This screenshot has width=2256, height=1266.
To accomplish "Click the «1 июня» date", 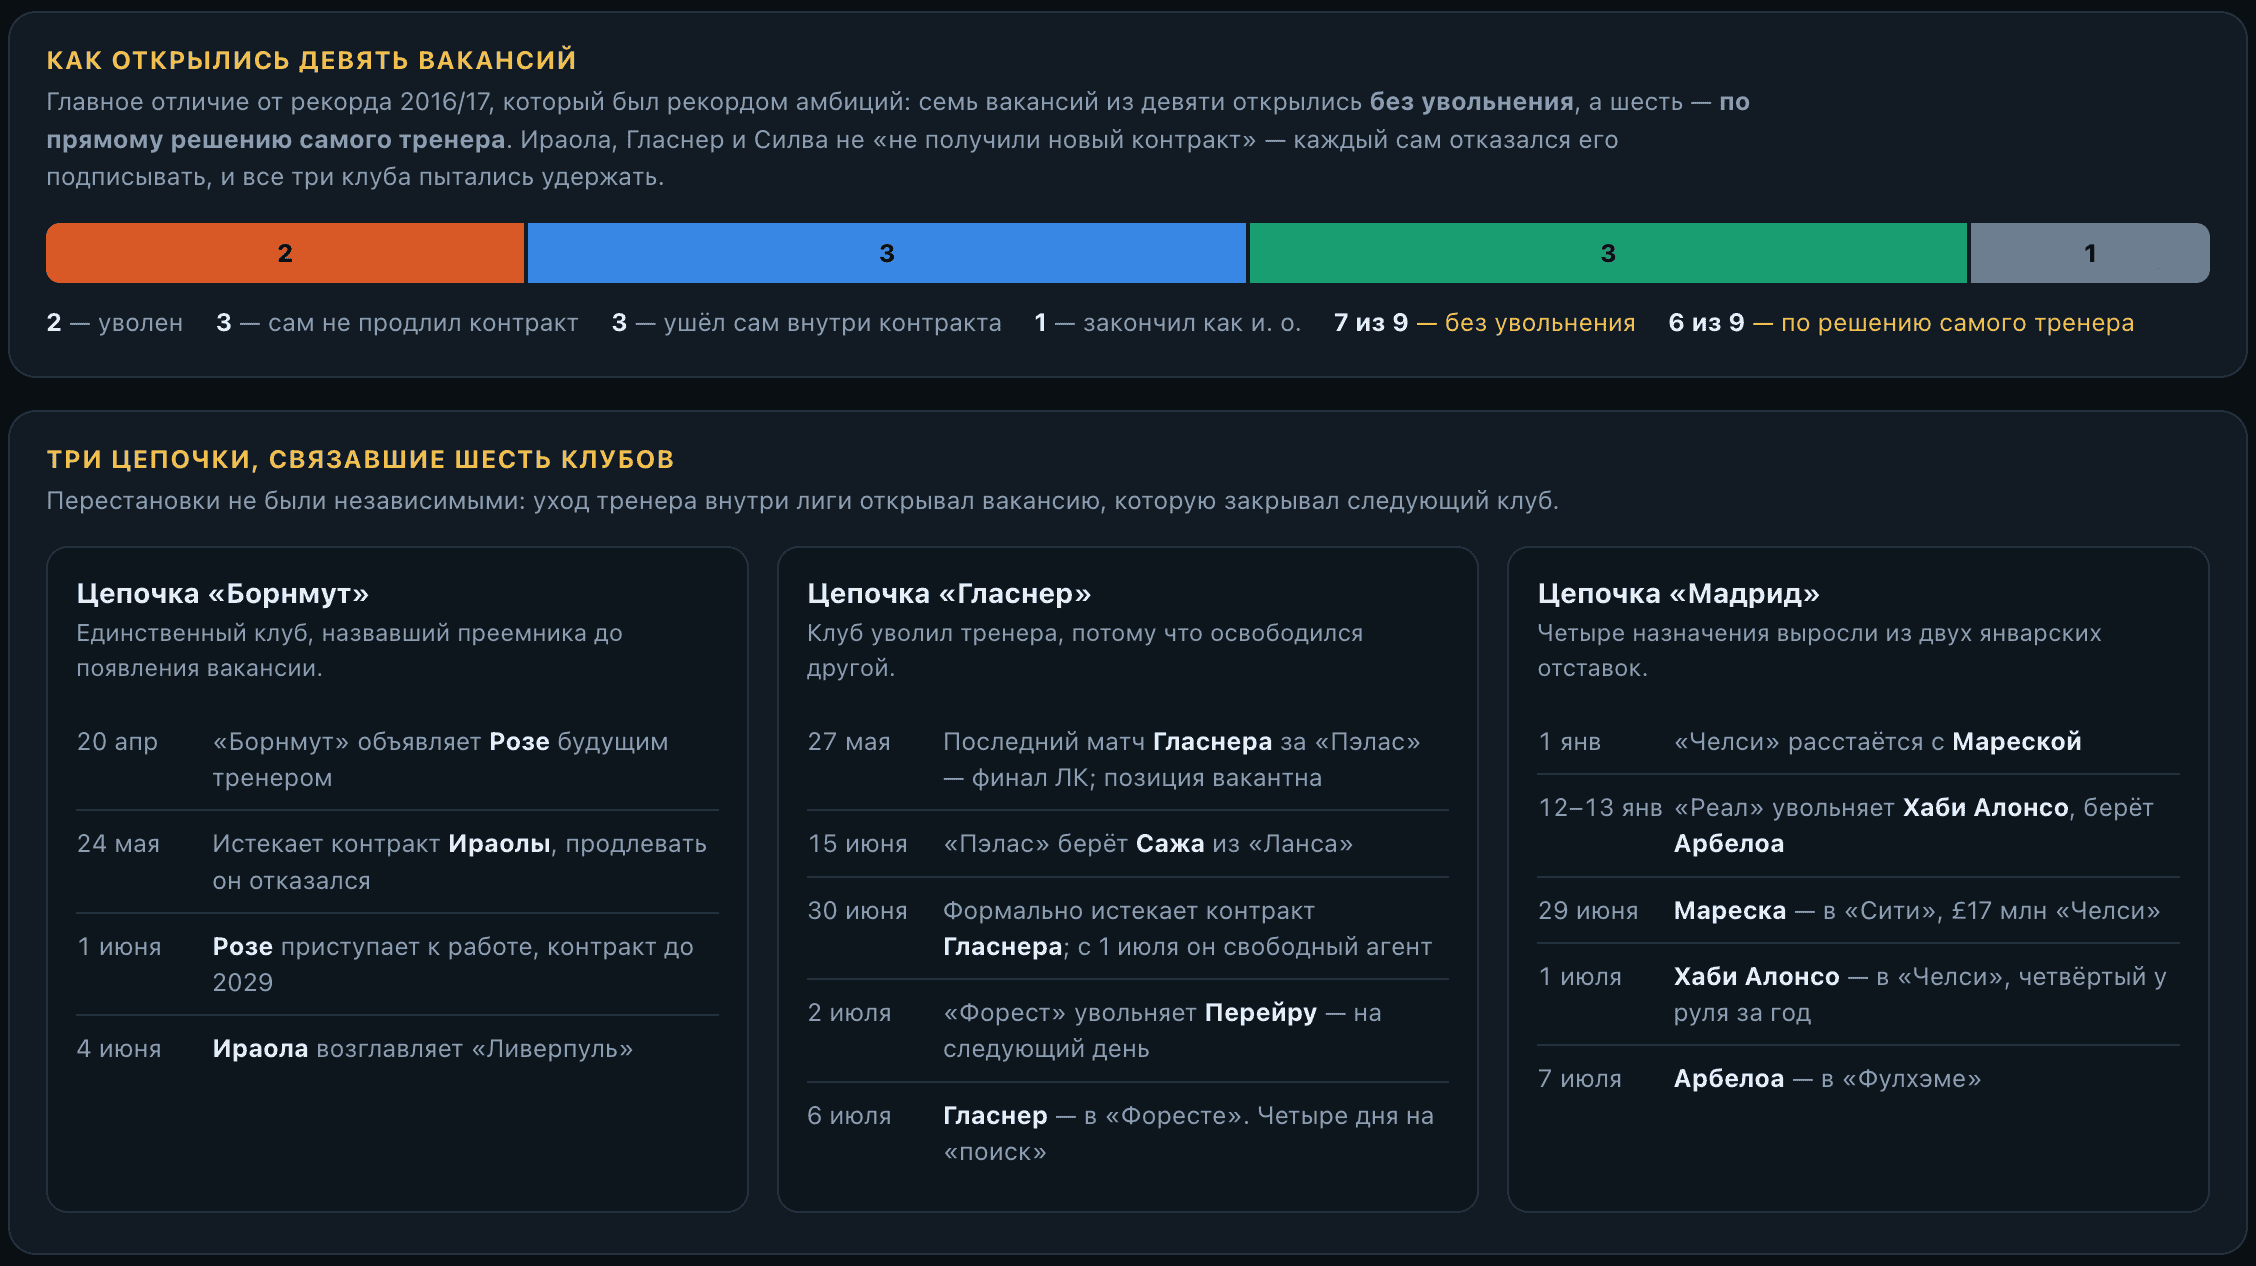I will [x=119, y=947].
